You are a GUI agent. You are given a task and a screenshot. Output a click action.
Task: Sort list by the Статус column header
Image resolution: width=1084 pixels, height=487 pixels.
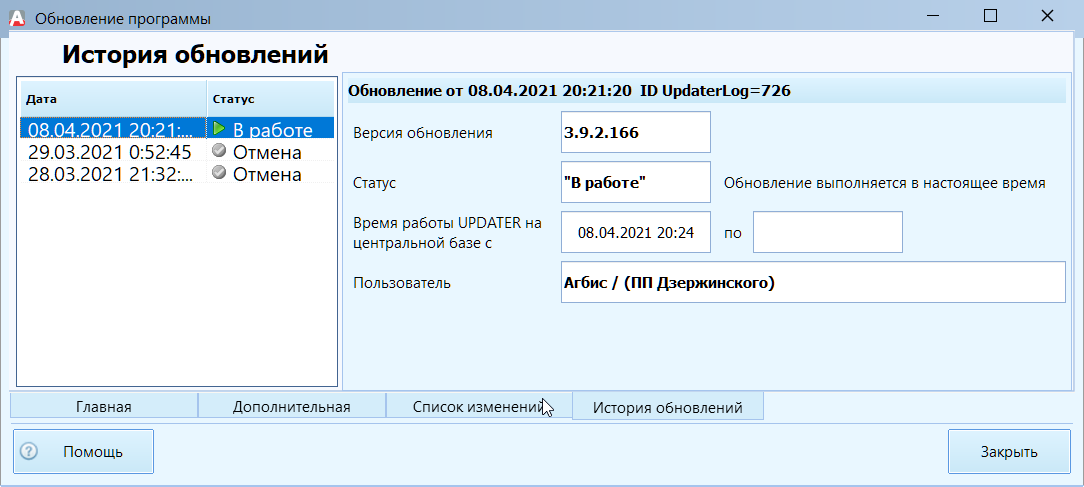coord(270,99)
